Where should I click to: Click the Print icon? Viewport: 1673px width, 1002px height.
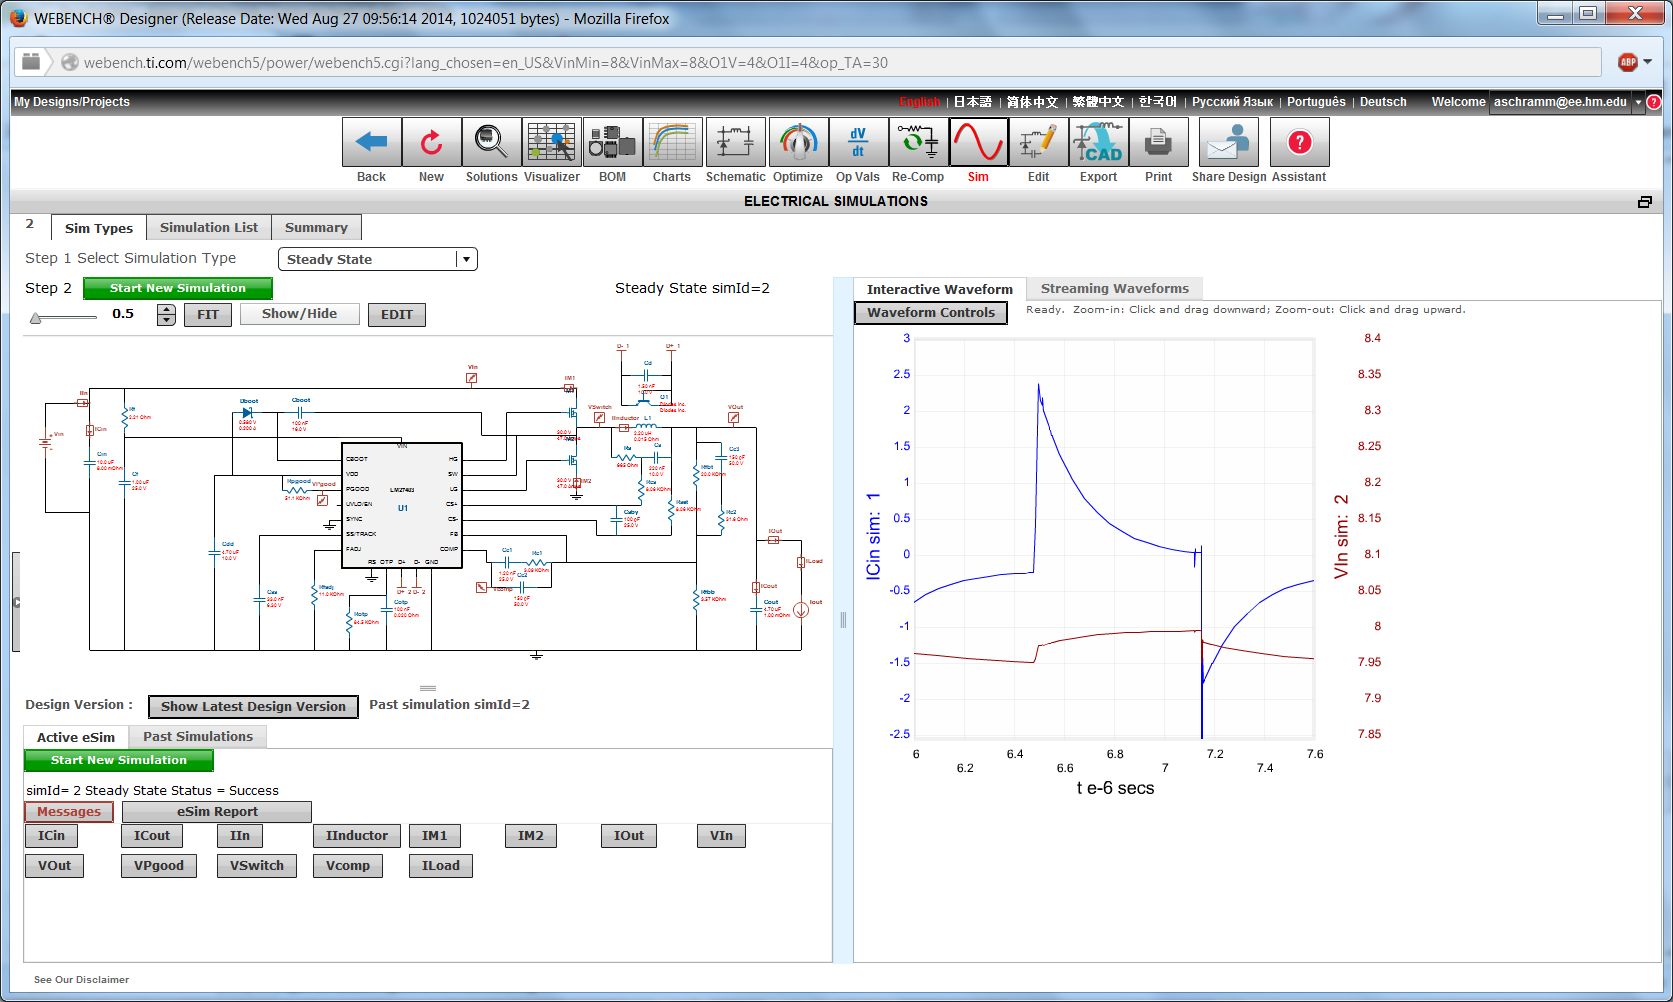1158,142
